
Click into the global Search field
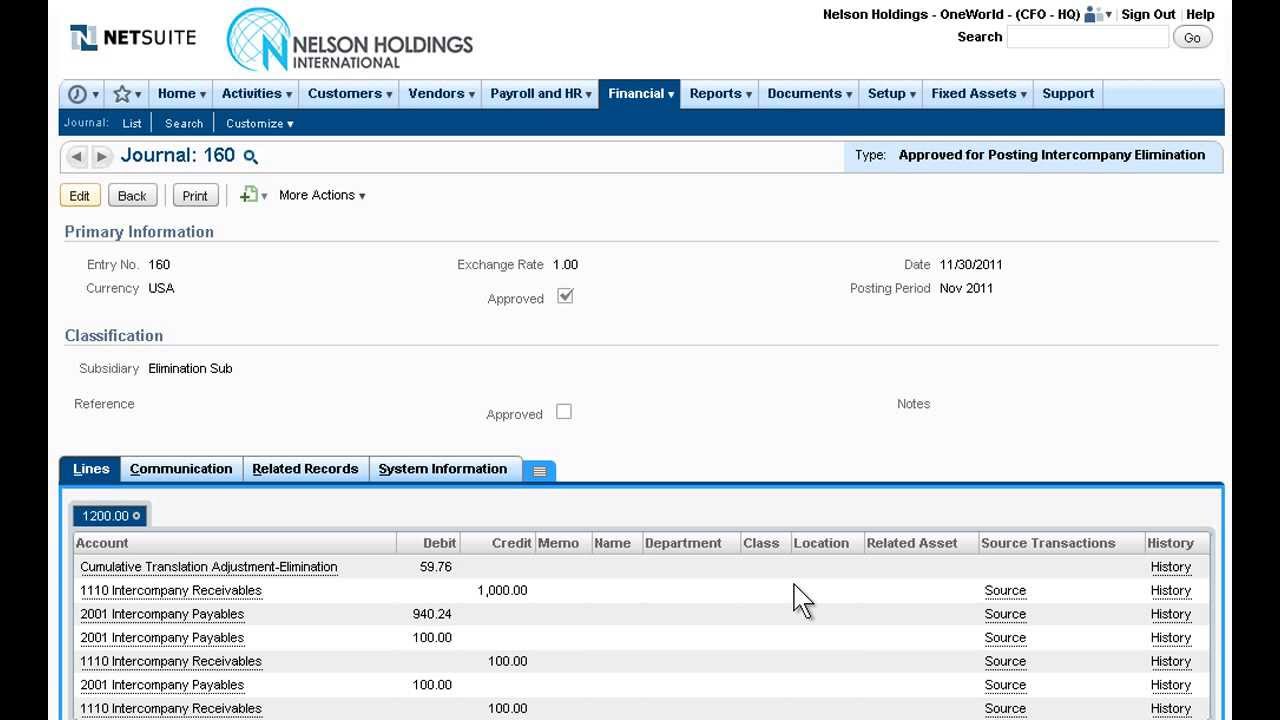point(1088,38)
